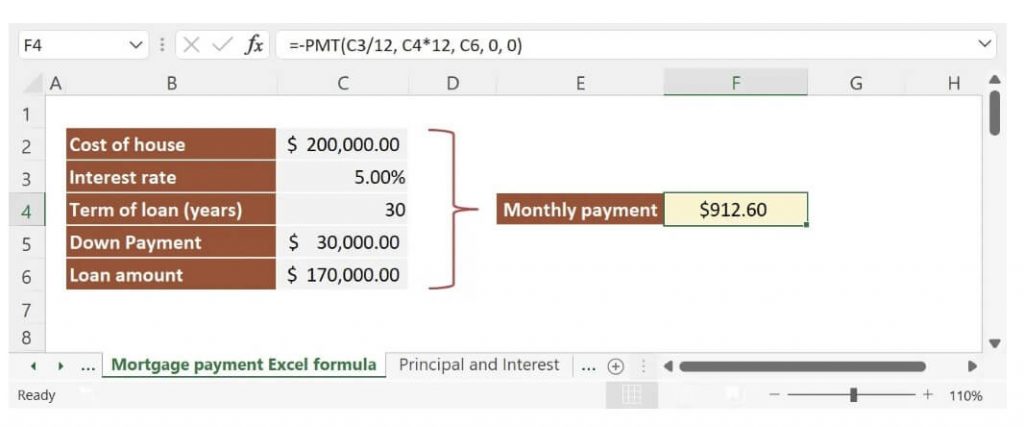The image size is (1024, 427).
Task: Click the formula bar input text
Action: (405, 46)
